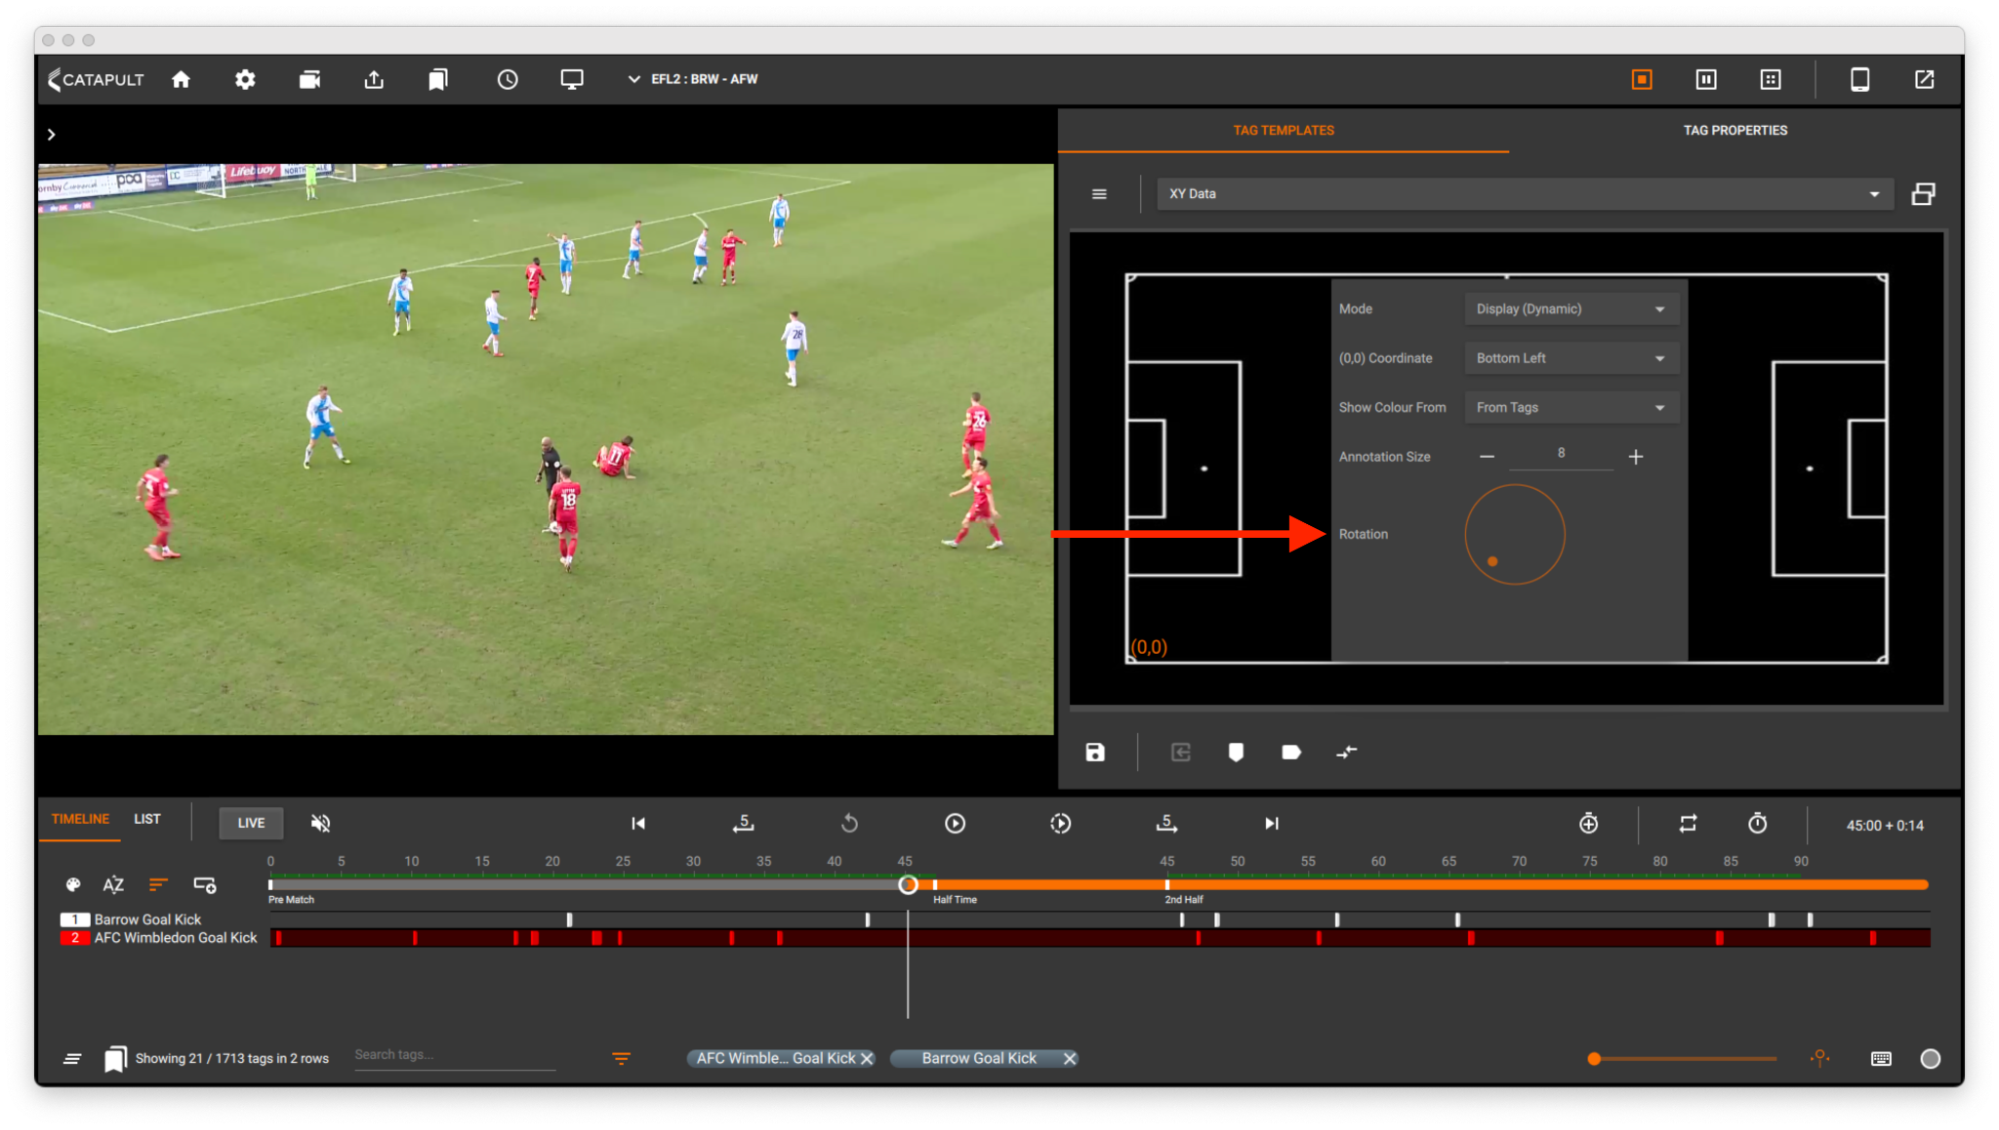This screenshot has height=1130, width=1999.
Task: Open Mode Display (Dynamic) dropdown
Action: 1571,309
